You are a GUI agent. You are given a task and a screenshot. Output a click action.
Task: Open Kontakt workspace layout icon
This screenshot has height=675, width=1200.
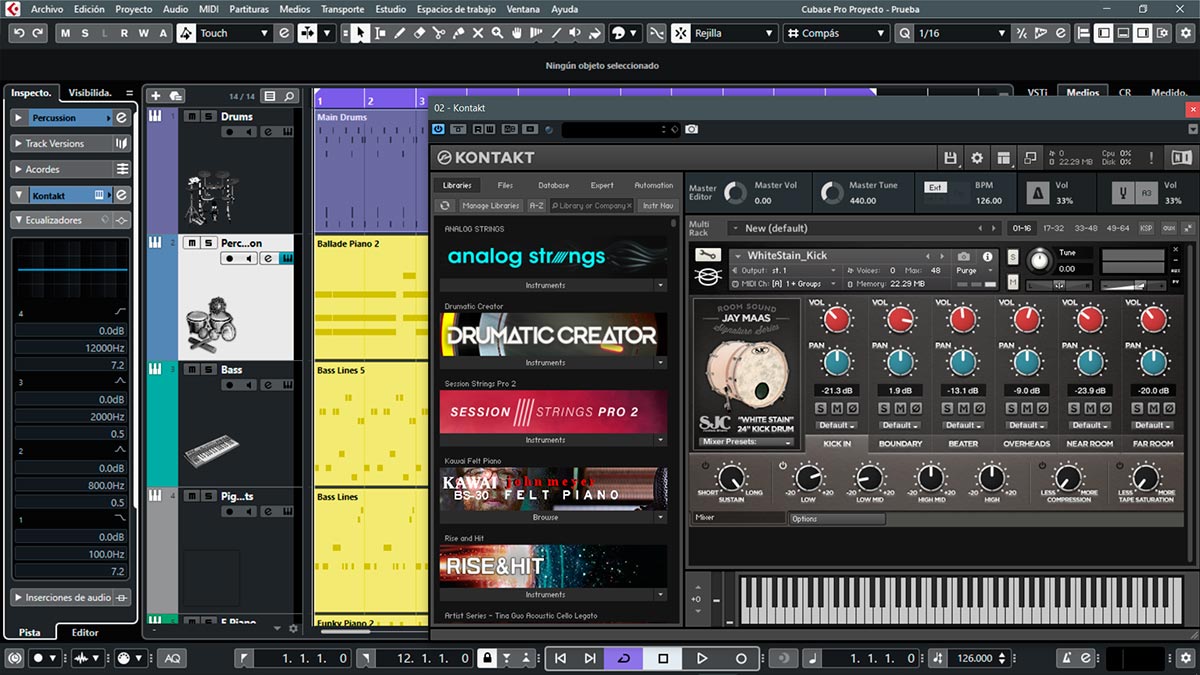(x=1003, y=158)
